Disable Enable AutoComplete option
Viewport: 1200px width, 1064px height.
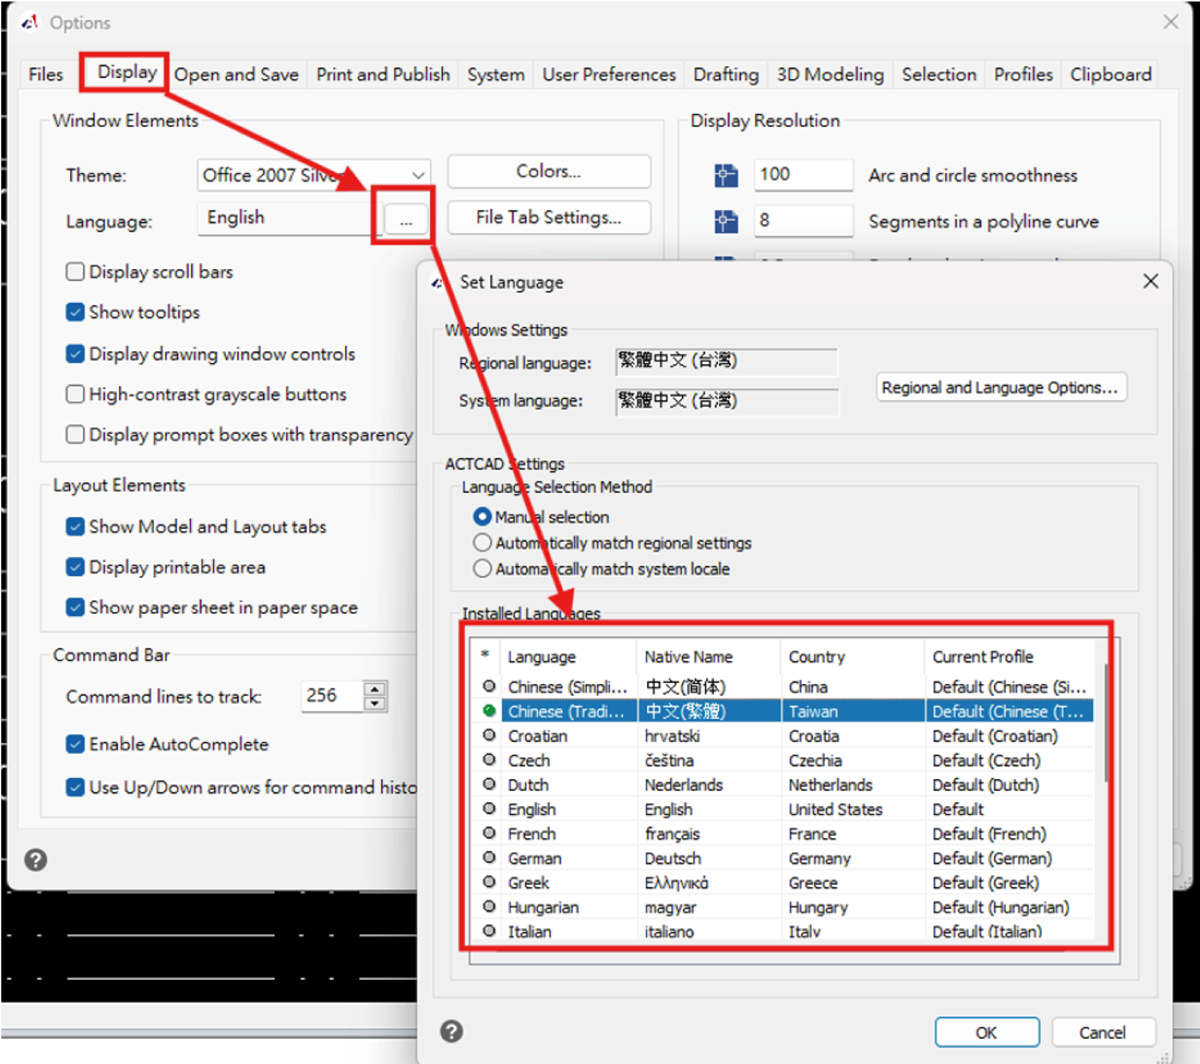pyautogui.click(x=75, y=744)
